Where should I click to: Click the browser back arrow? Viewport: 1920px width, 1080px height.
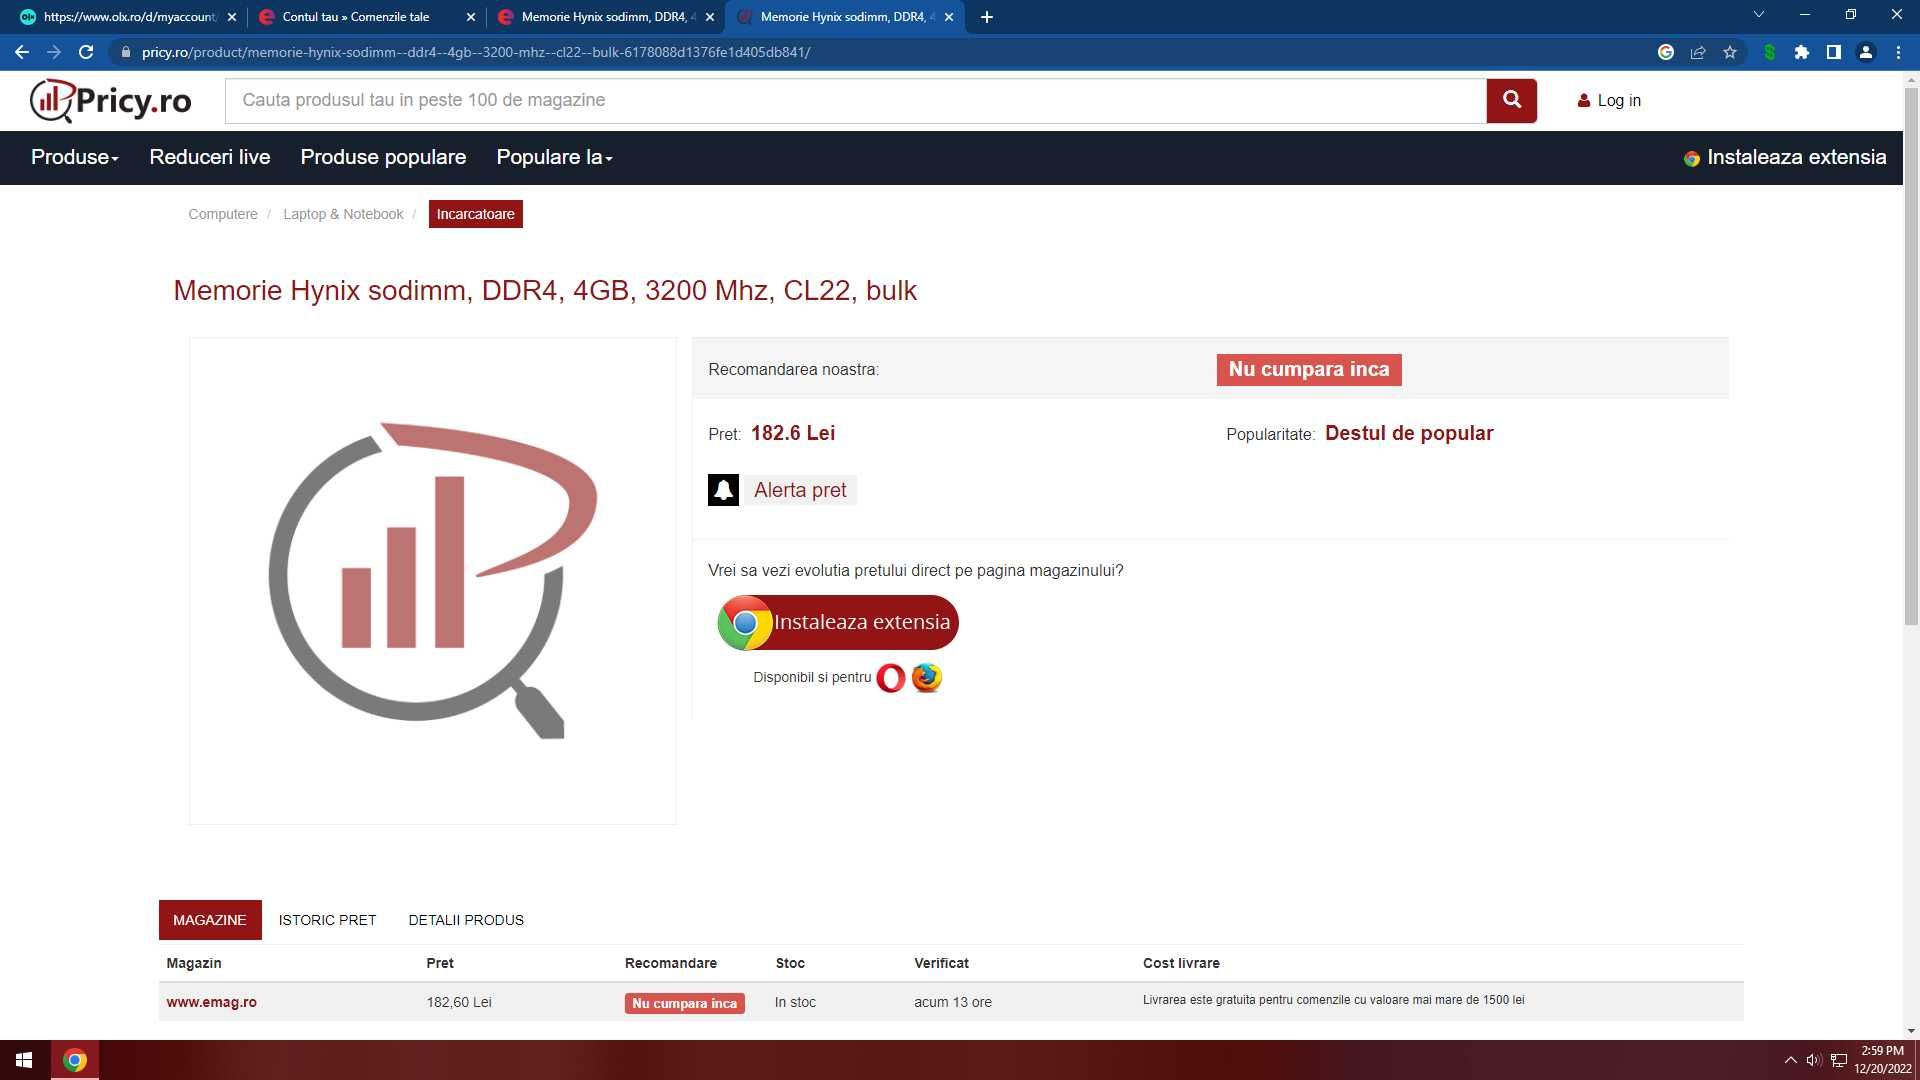(22, 52)
